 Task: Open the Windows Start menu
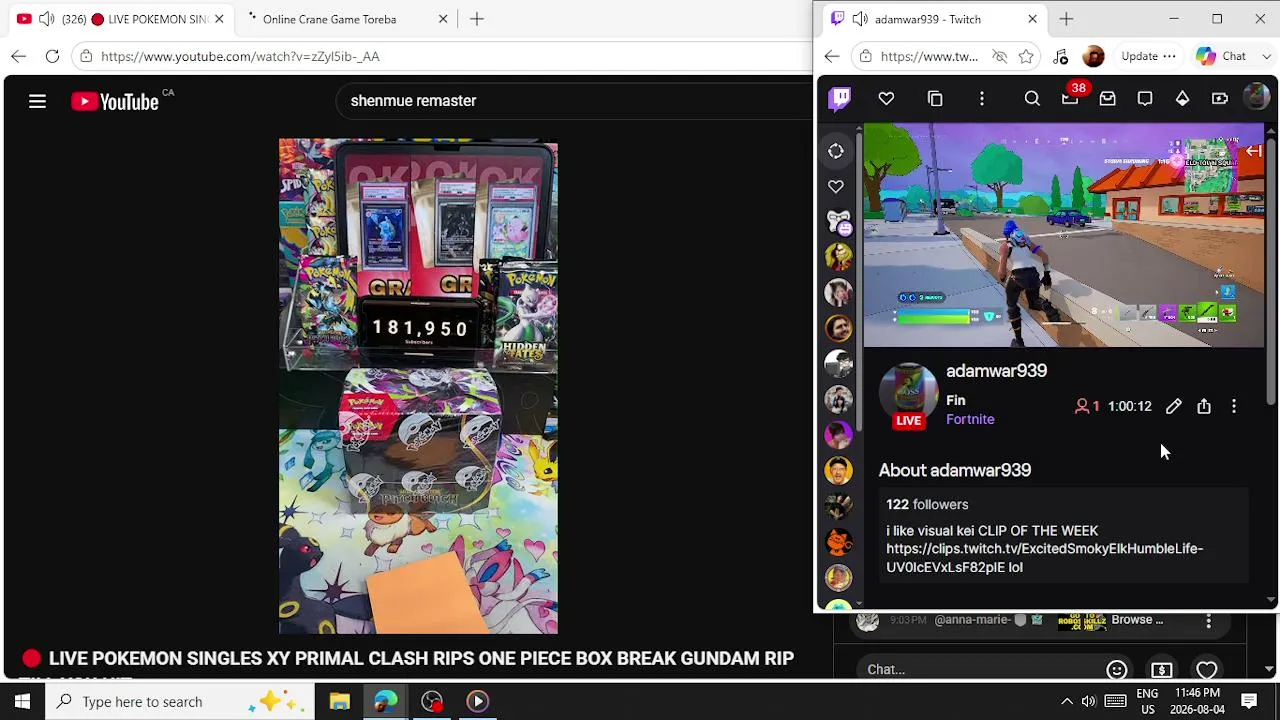click(22, 701)
